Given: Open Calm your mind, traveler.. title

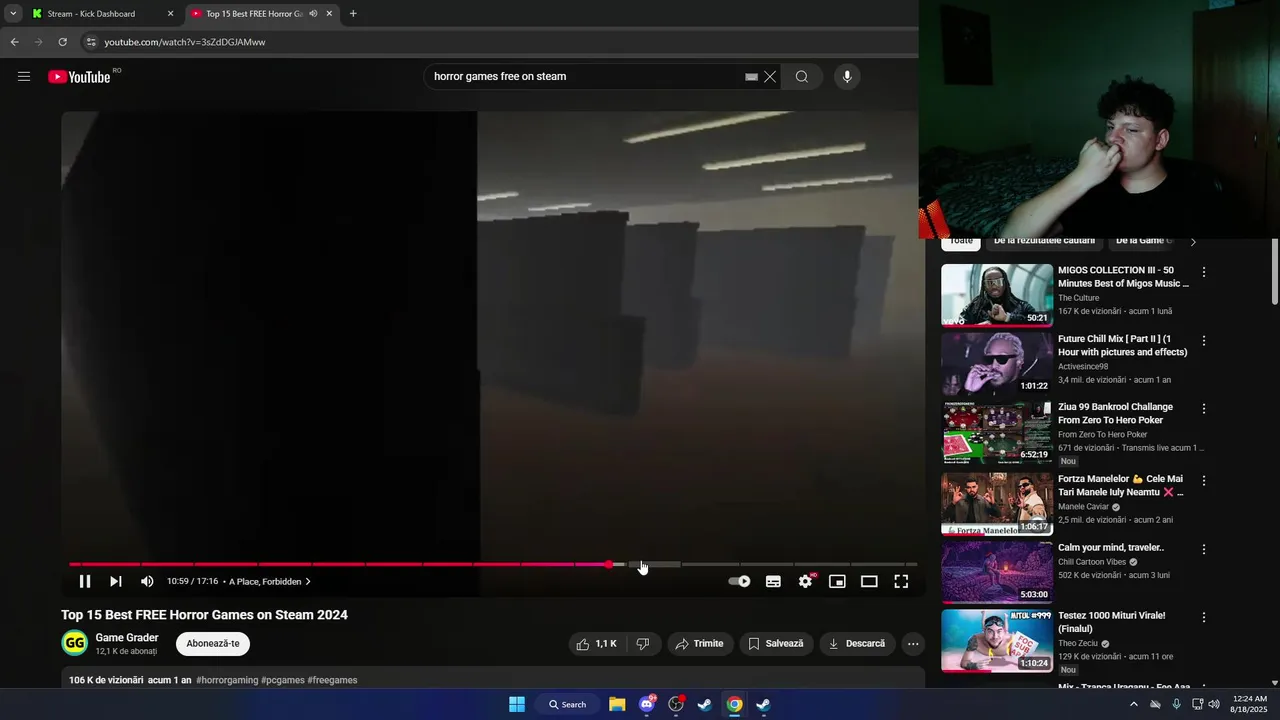Looking at the screenshot, I should [1111, 548].
